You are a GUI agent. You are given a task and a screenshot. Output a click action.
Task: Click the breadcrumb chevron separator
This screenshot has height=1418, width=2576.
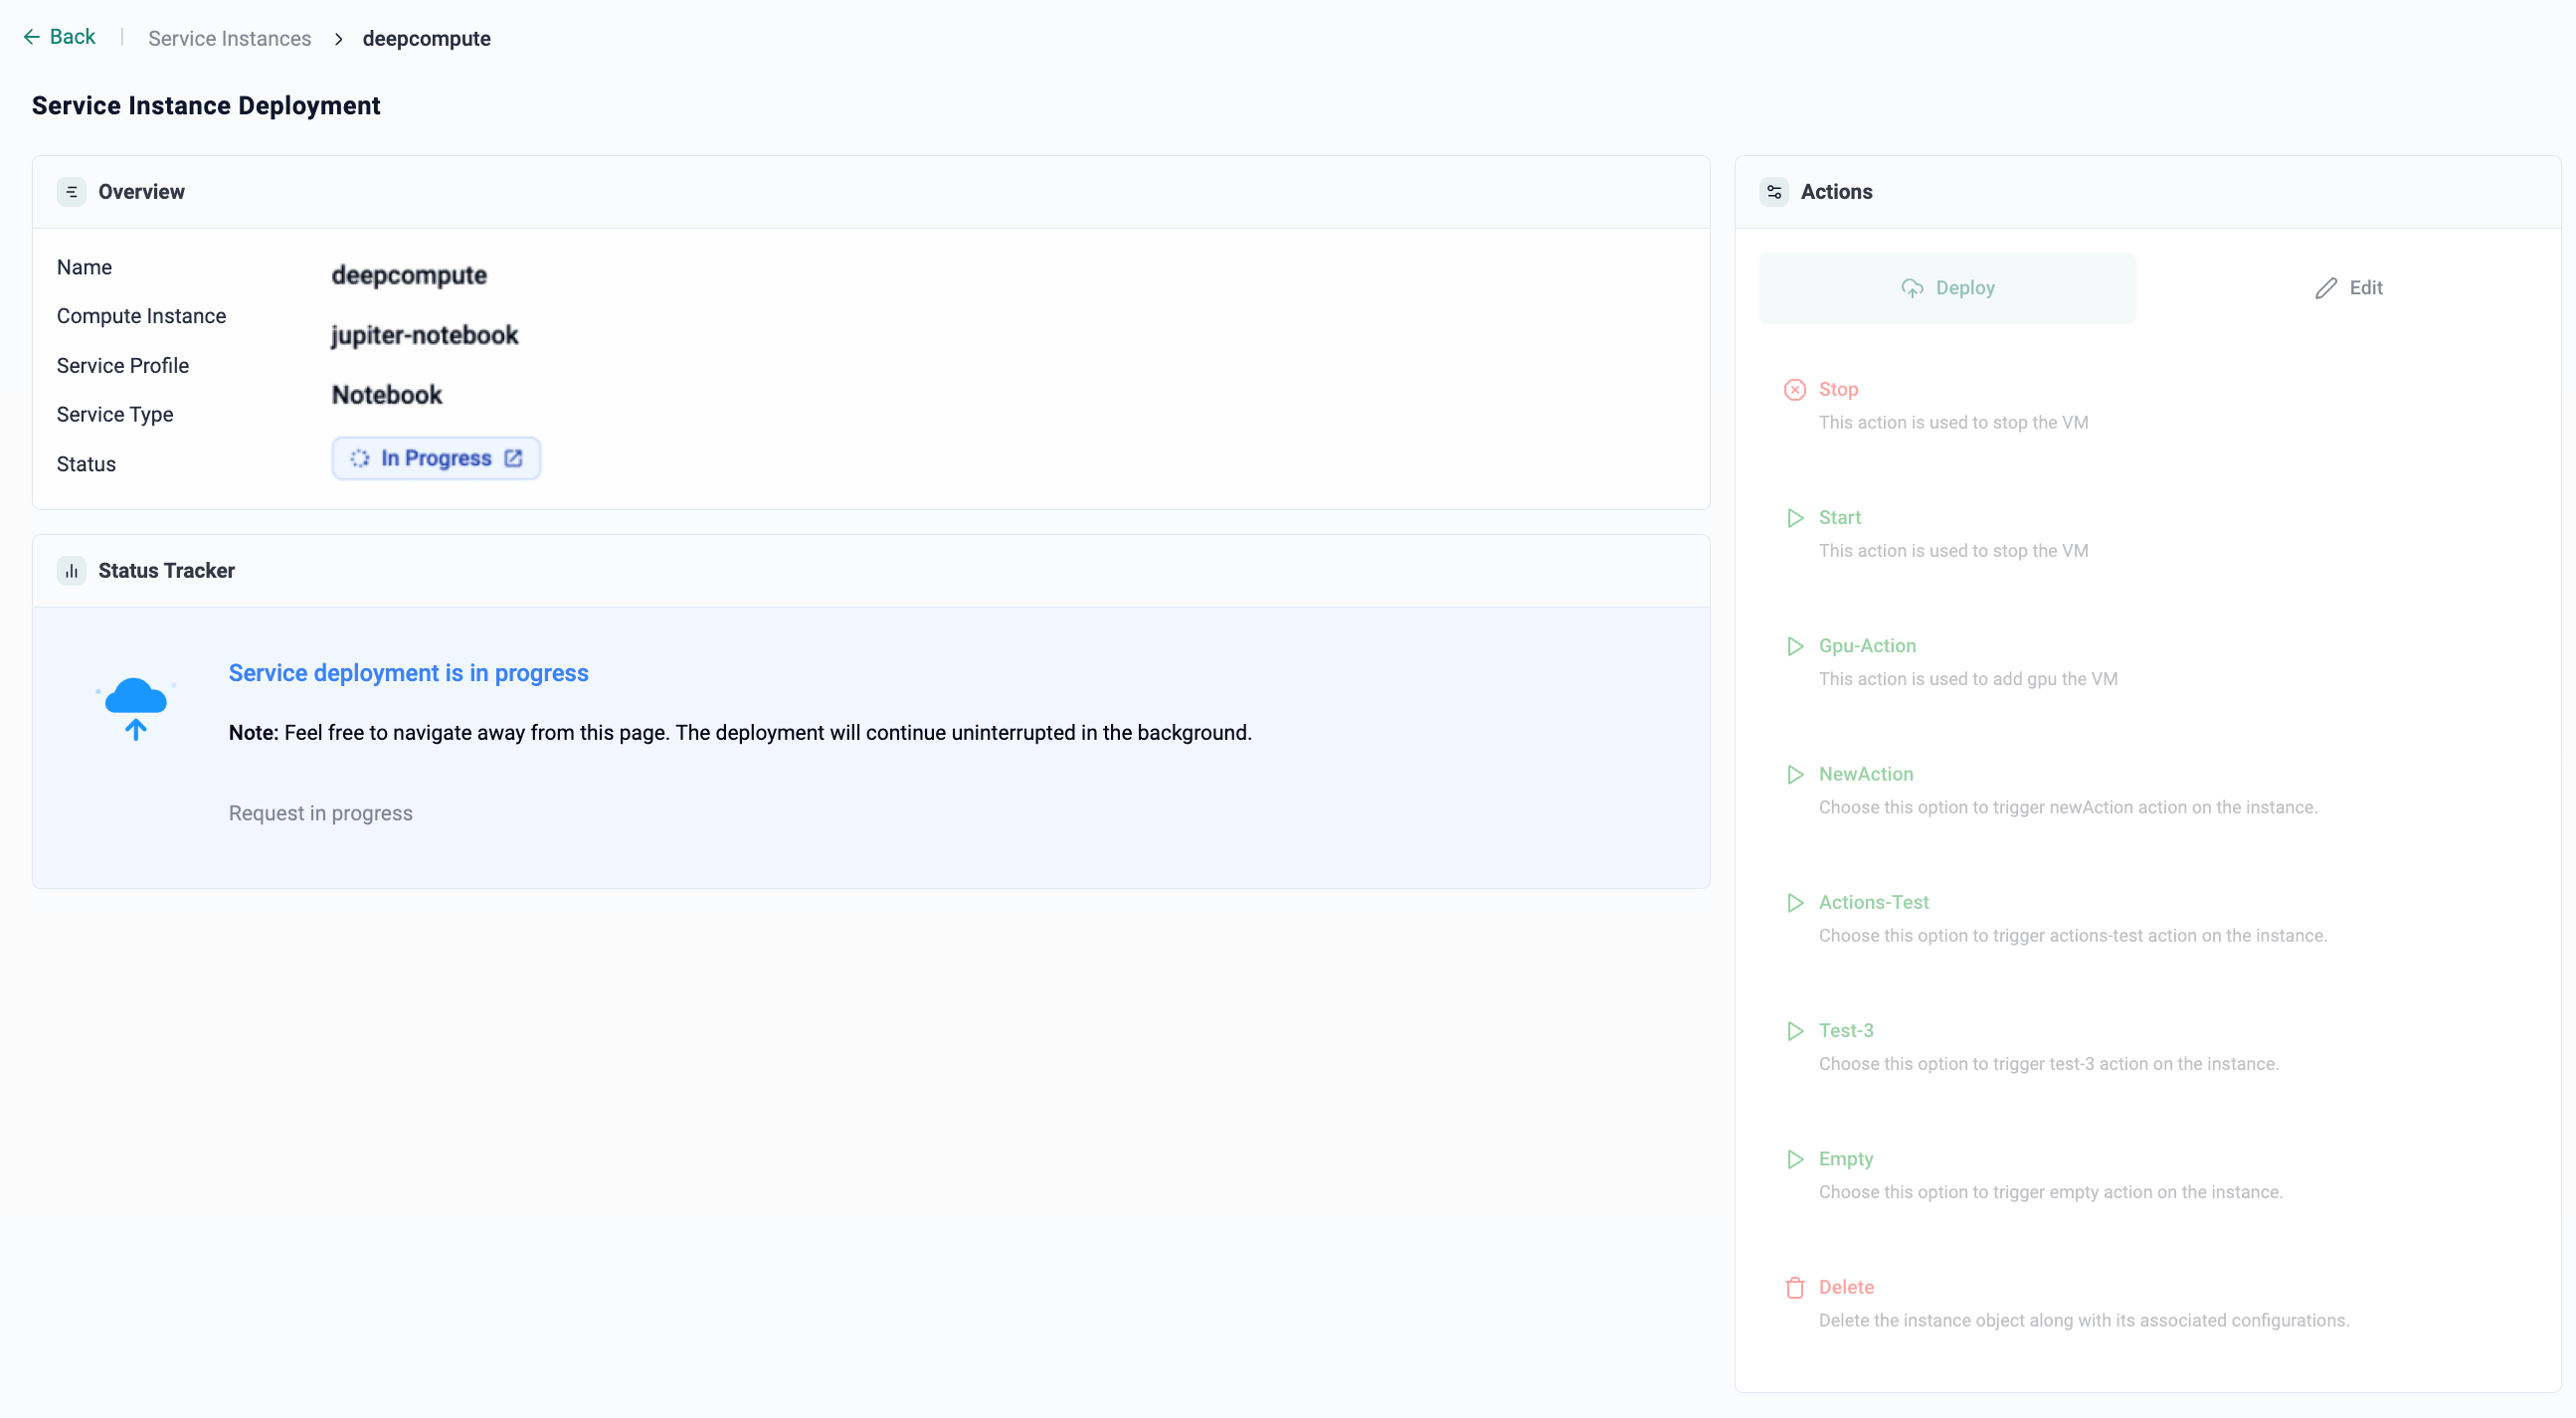point(338,39)
